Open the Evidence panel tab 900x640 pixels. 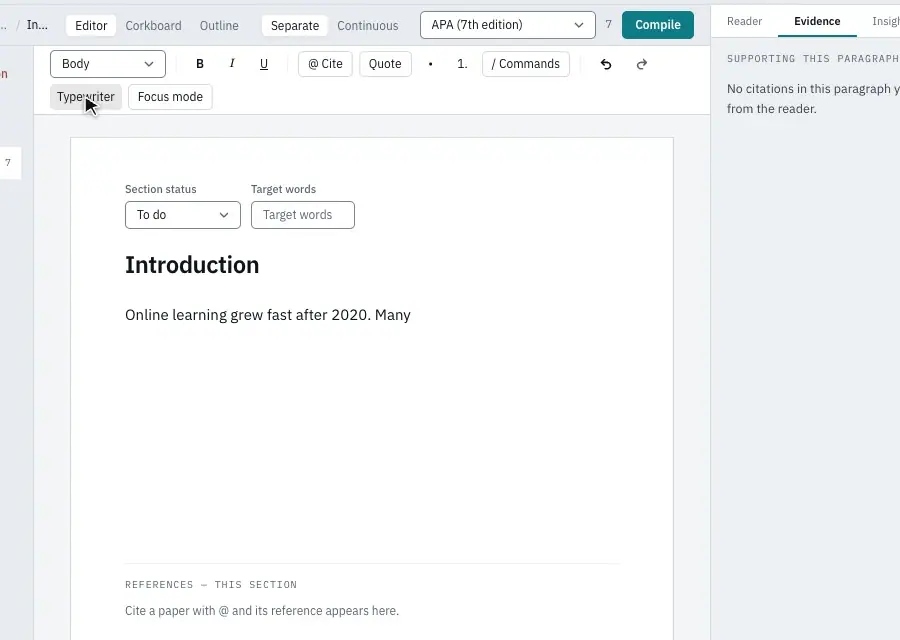coord(817,21)
